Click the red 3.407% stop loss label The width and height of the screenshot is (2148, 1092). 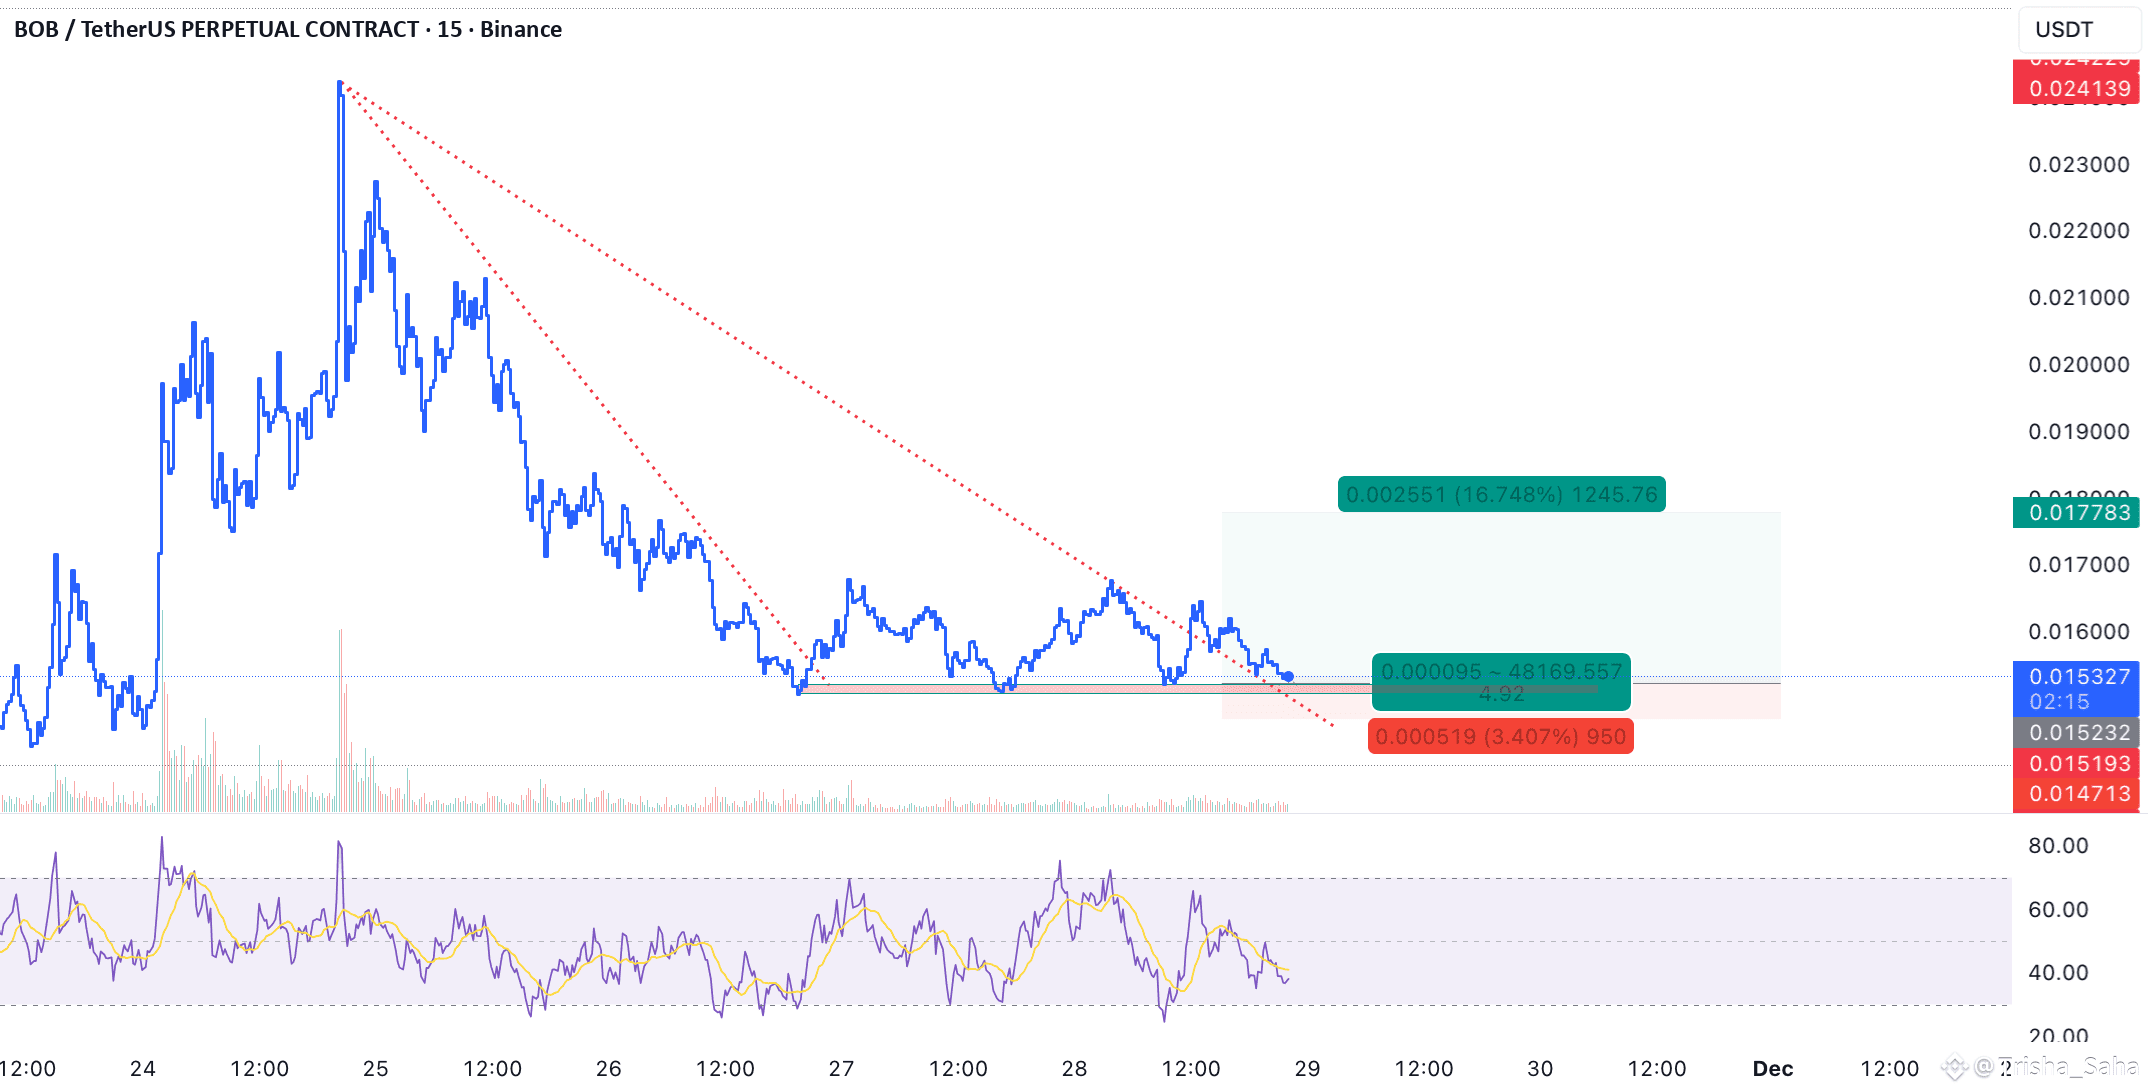[1500, 737]
